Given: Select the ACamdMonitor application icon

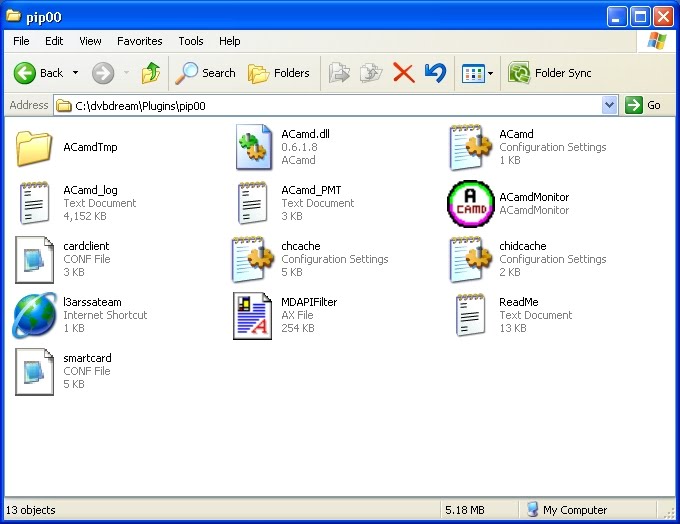Looking at the screenshot, I should coord(471,203).
